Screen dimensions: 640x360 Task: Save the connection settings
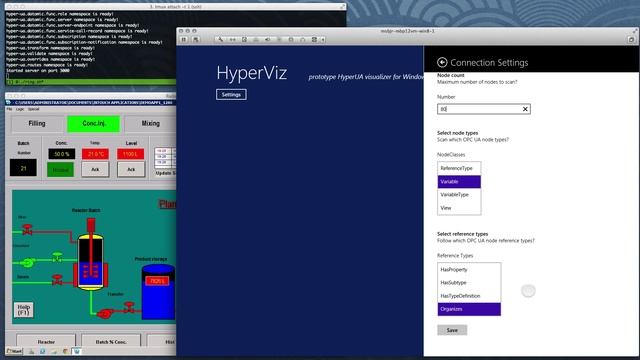tap(452, 330)
